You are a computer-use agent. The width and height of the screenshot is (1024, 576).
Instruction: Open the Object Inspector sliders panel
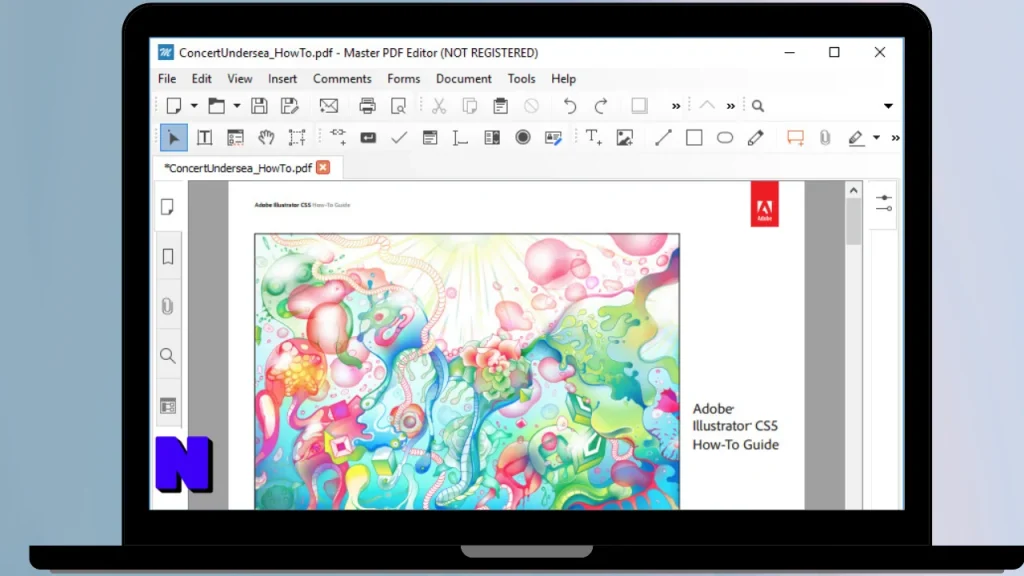tap(884, 203)
